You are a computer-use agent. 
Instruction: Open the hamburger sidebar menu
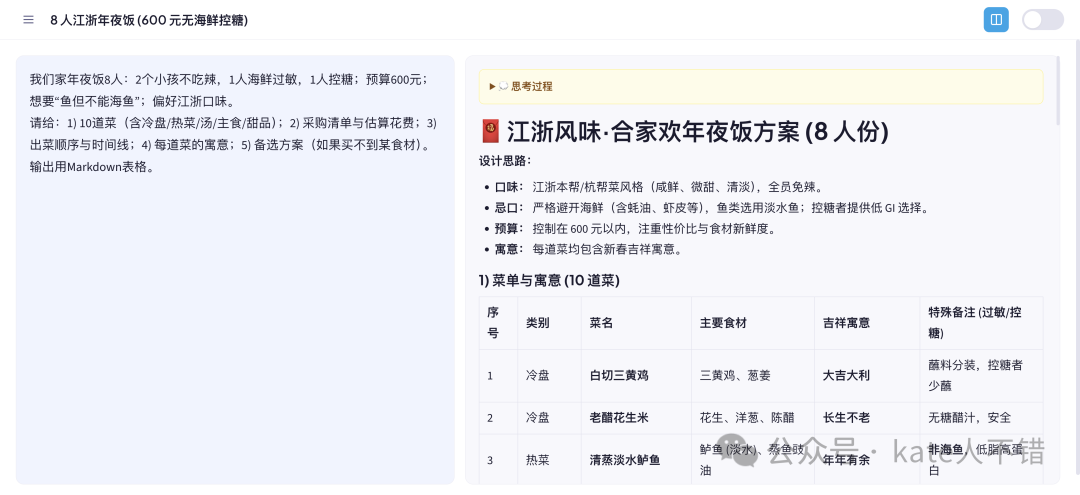tap(28, 20)
